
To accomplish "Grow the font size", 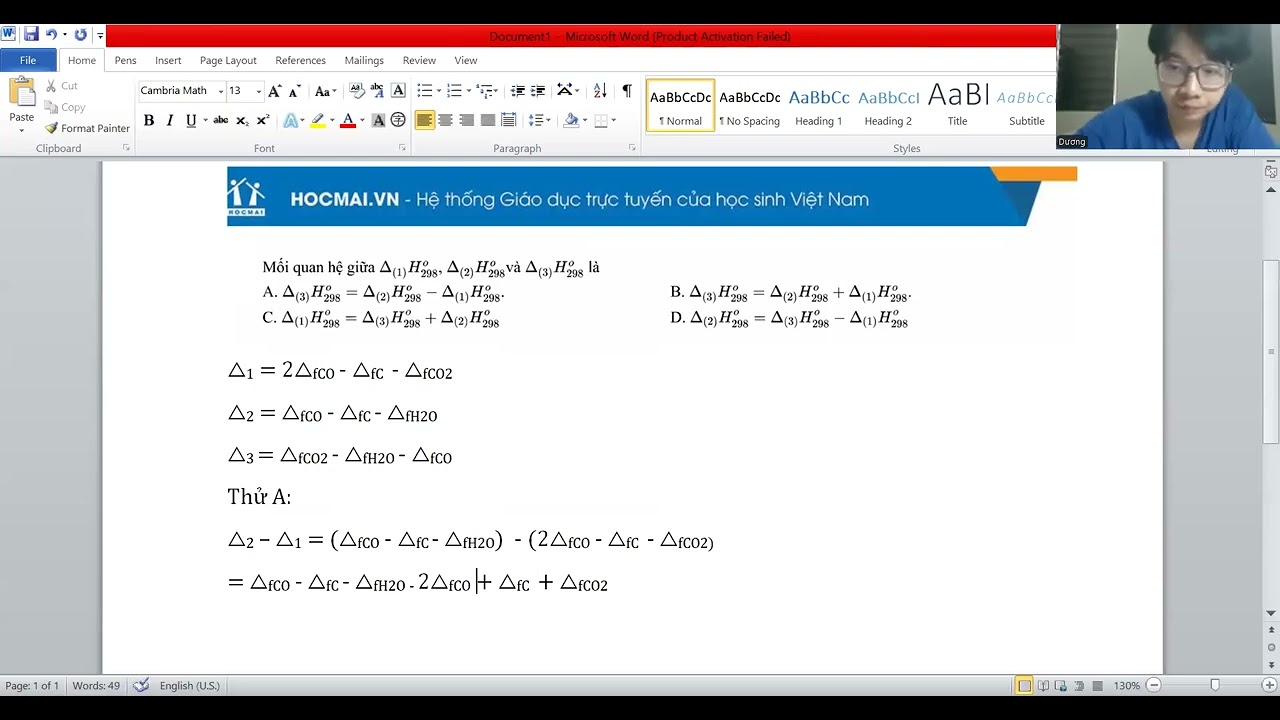I will pos(275,91).
